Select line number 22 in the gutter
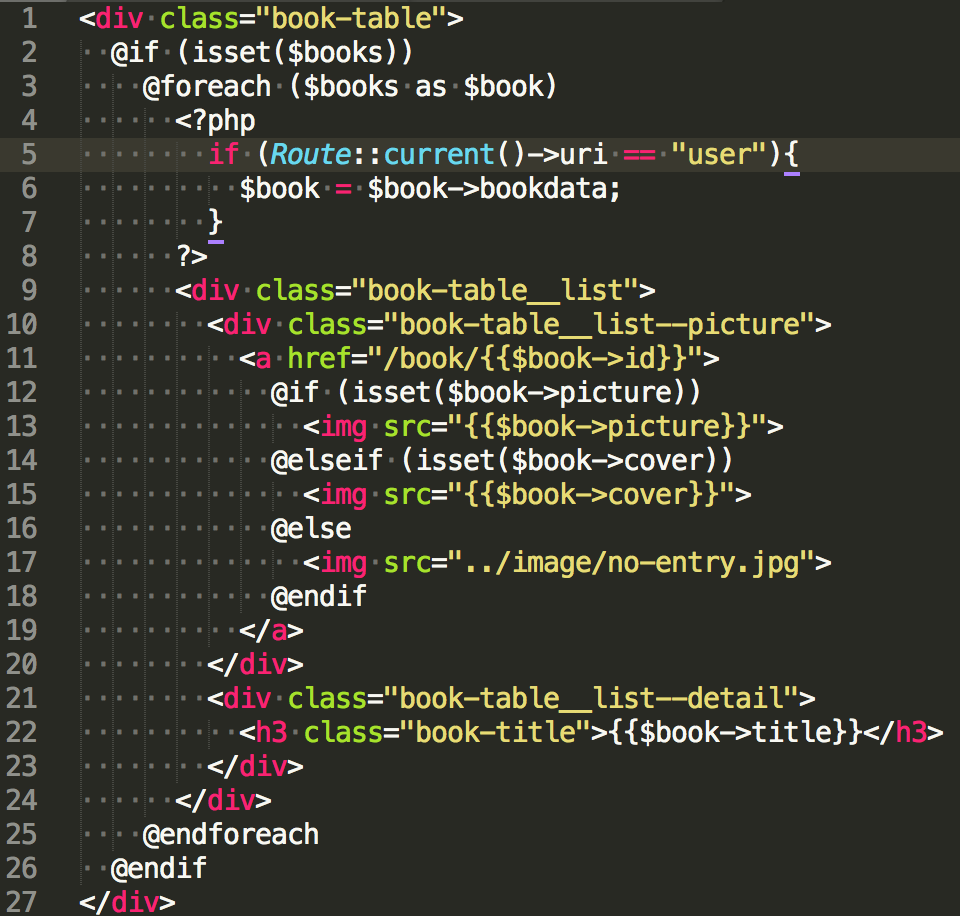The width and height of the screenshot is (960, 916). tap(22, 732)
